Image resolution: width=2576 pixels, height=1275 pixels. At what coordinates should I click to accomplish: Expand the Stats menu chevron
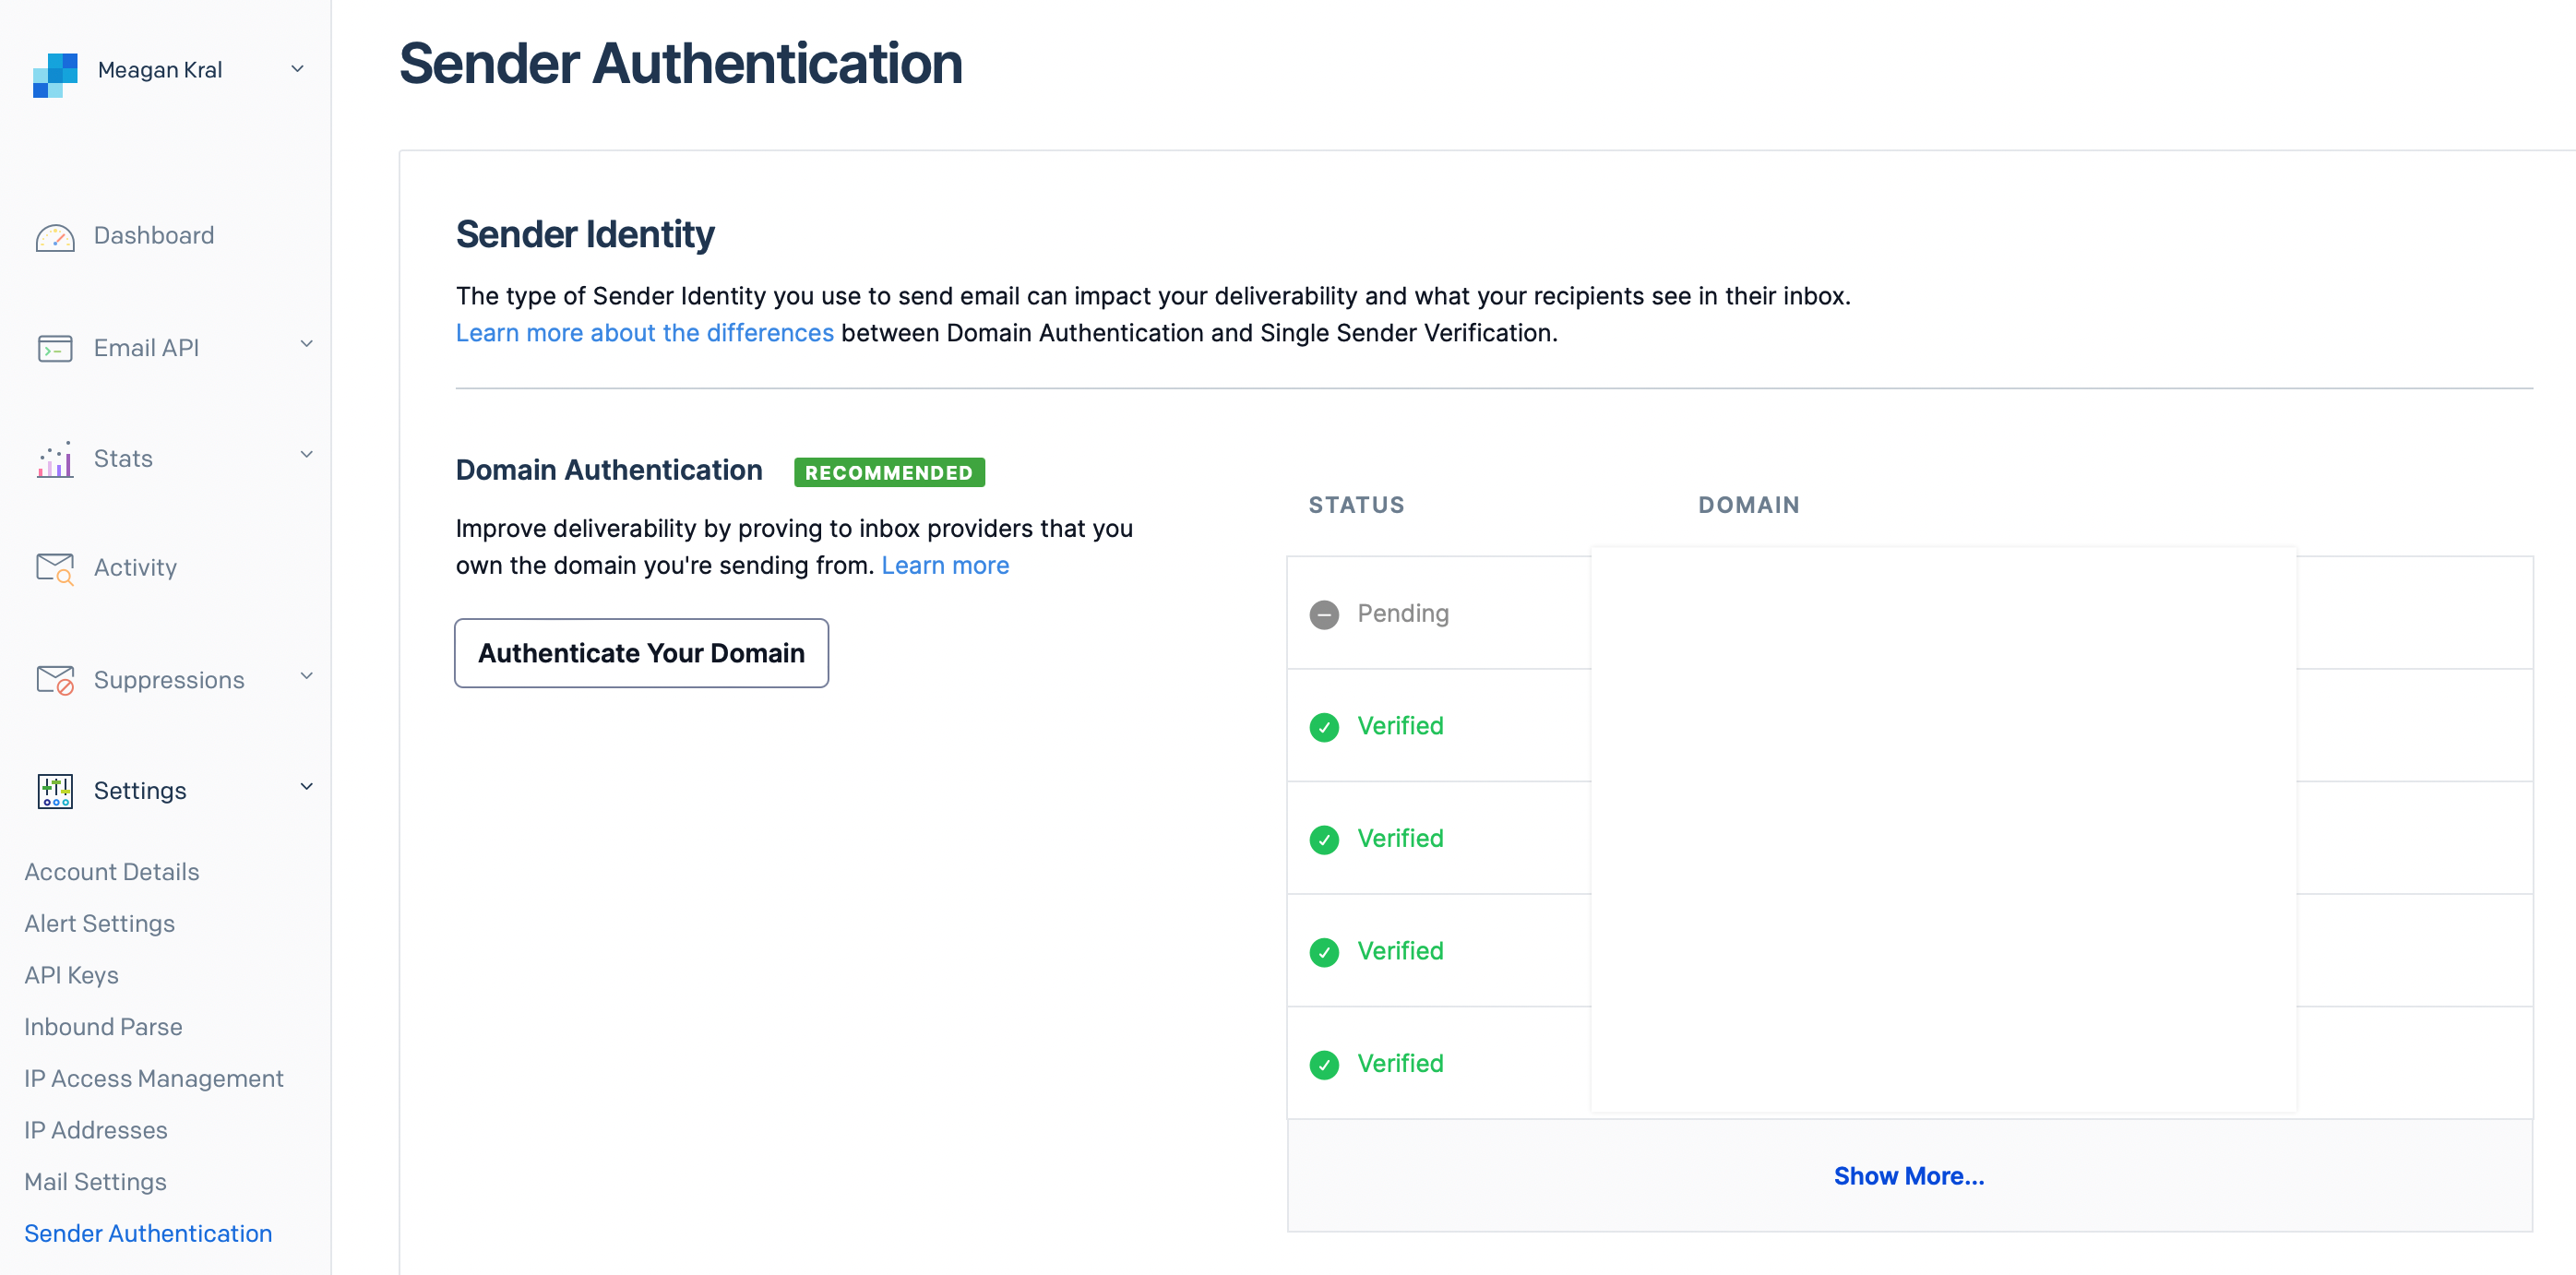(307, 455)
